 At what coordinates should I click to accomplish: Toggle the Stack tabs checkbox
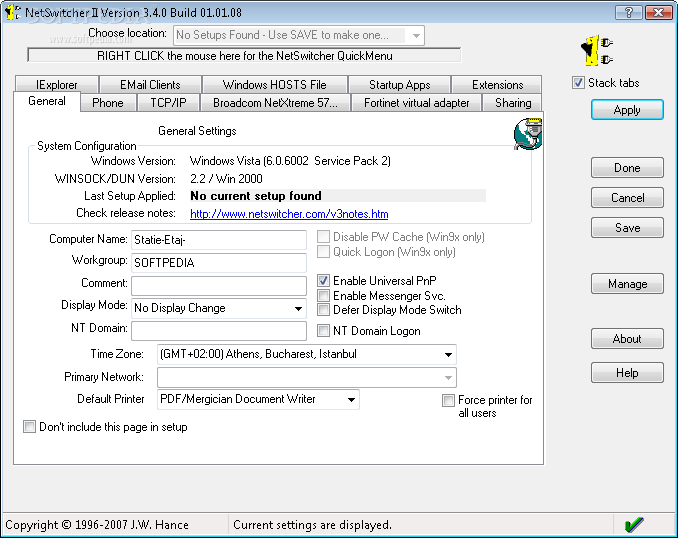click(578, 83)
